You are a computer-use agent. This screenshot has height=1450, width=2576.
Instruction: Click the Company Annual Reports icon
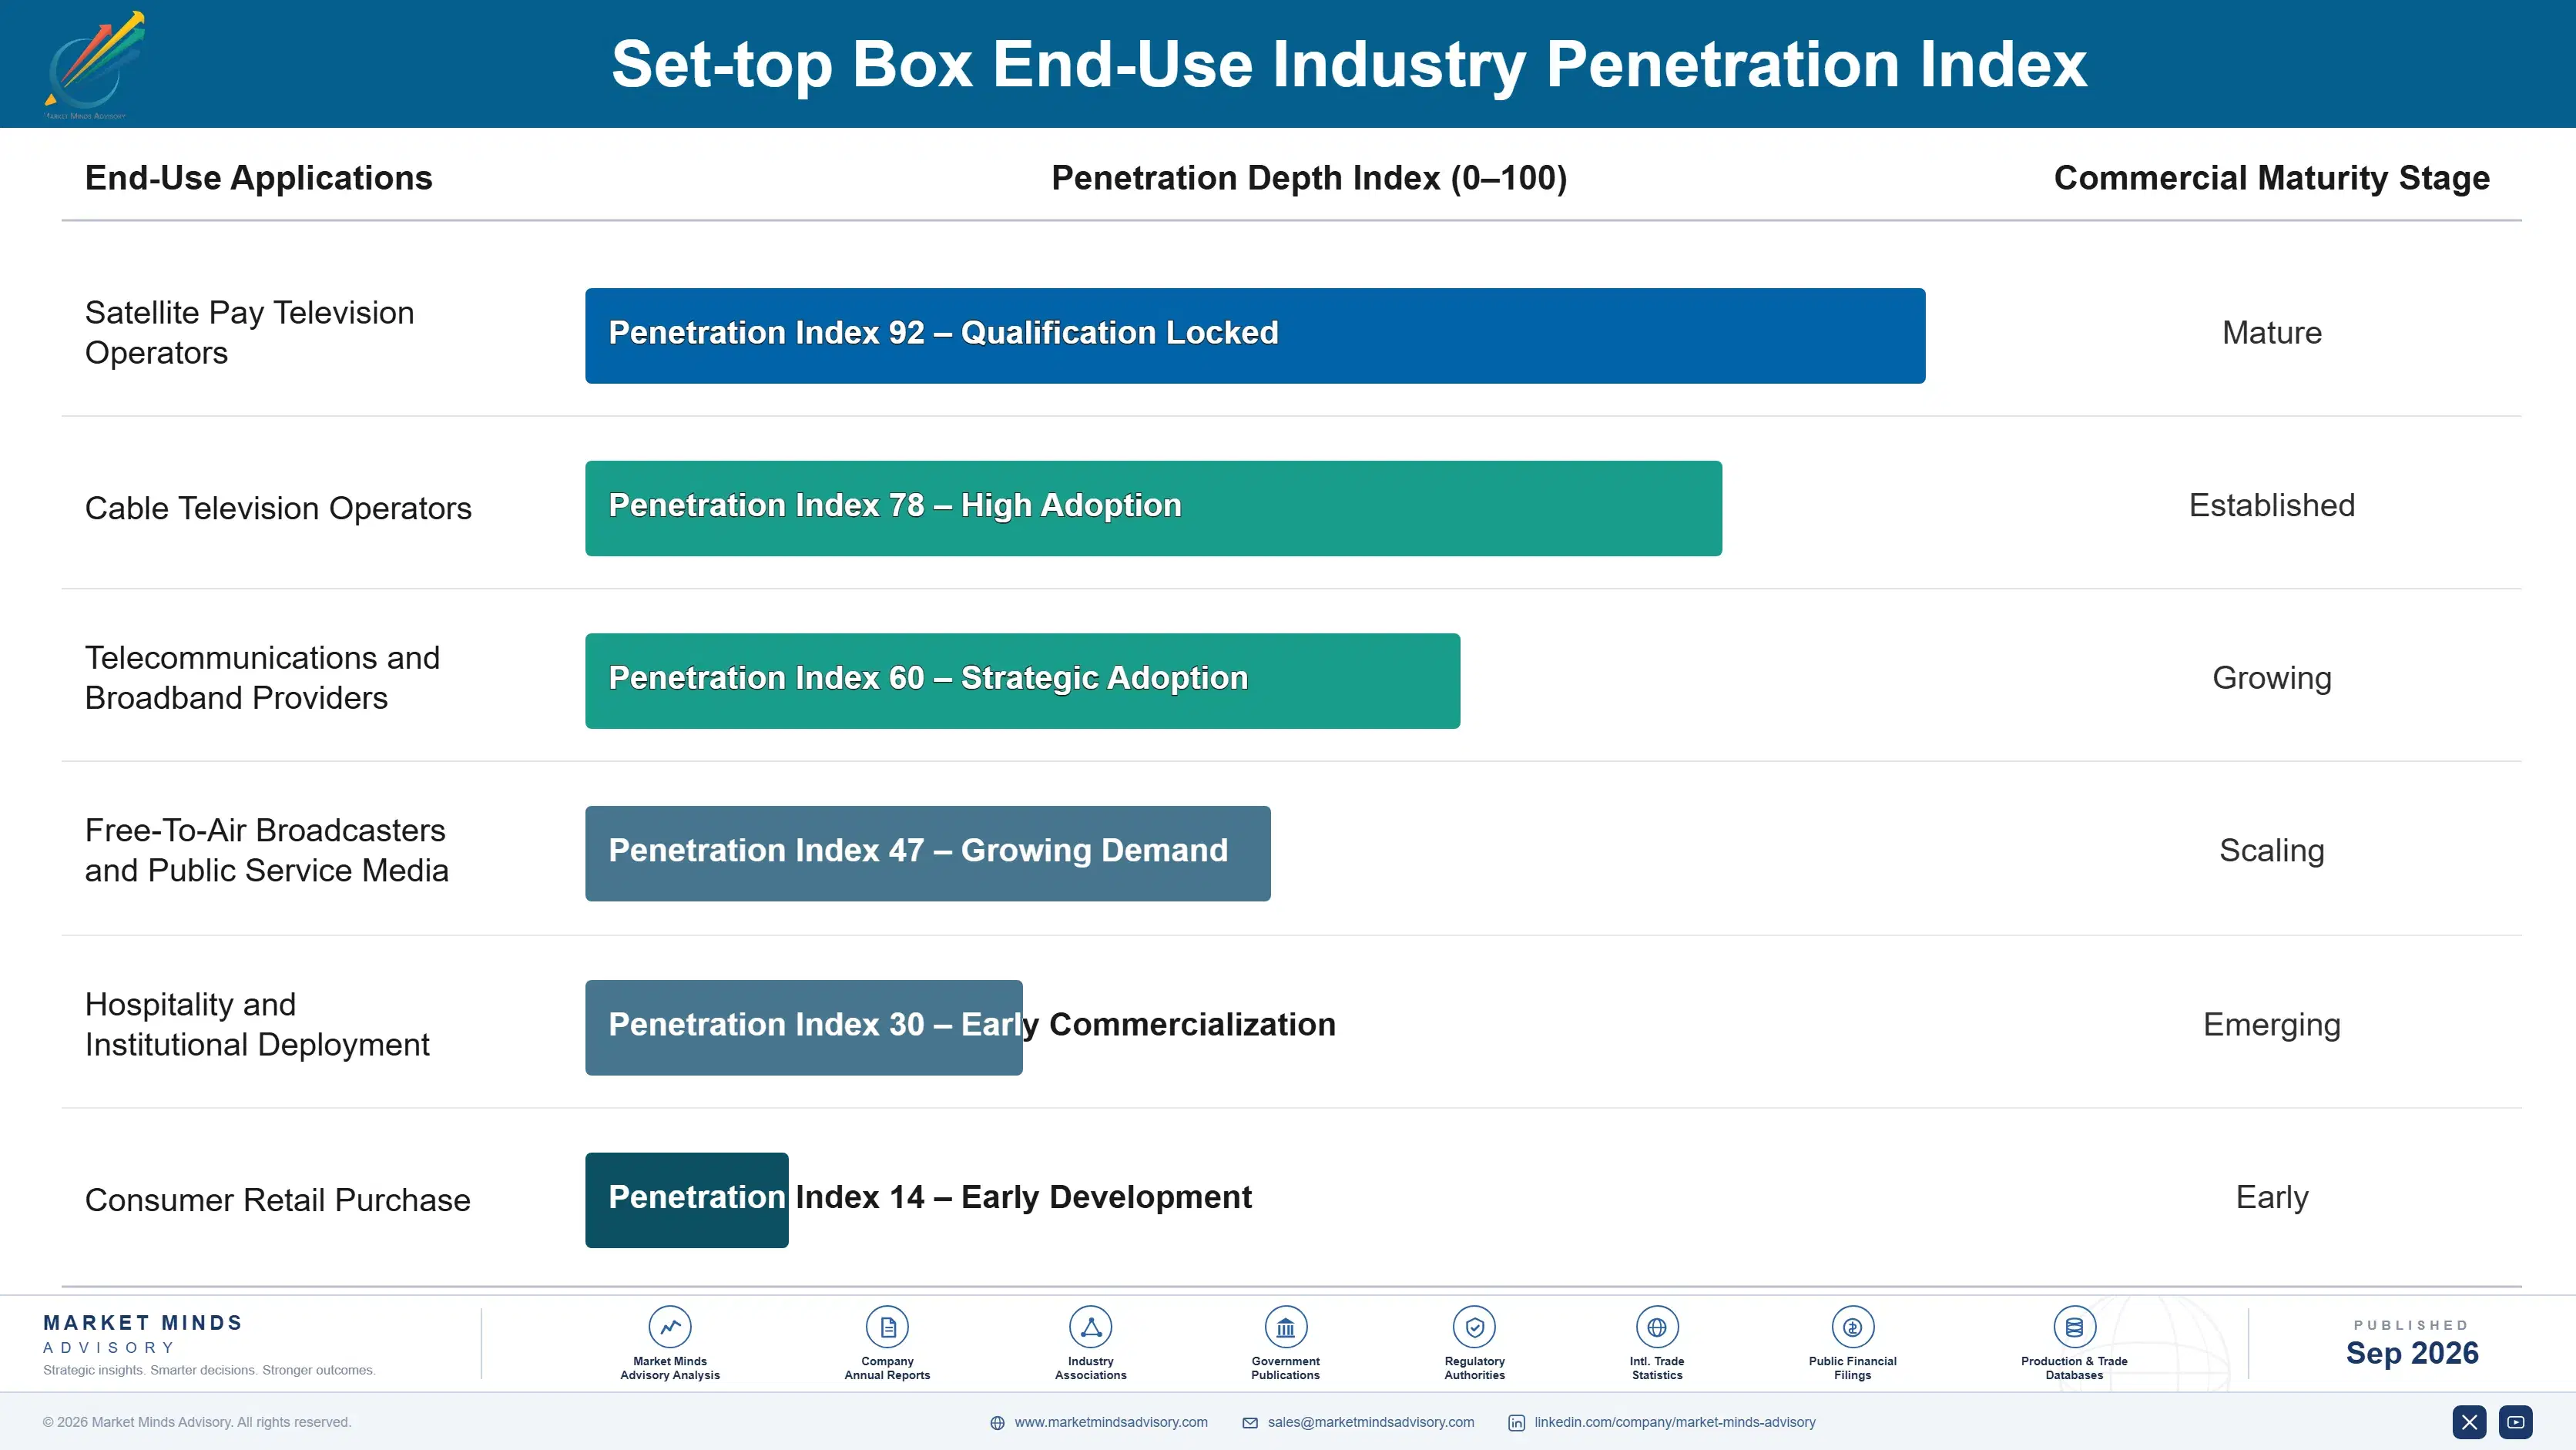click(x=887, y=1327)
